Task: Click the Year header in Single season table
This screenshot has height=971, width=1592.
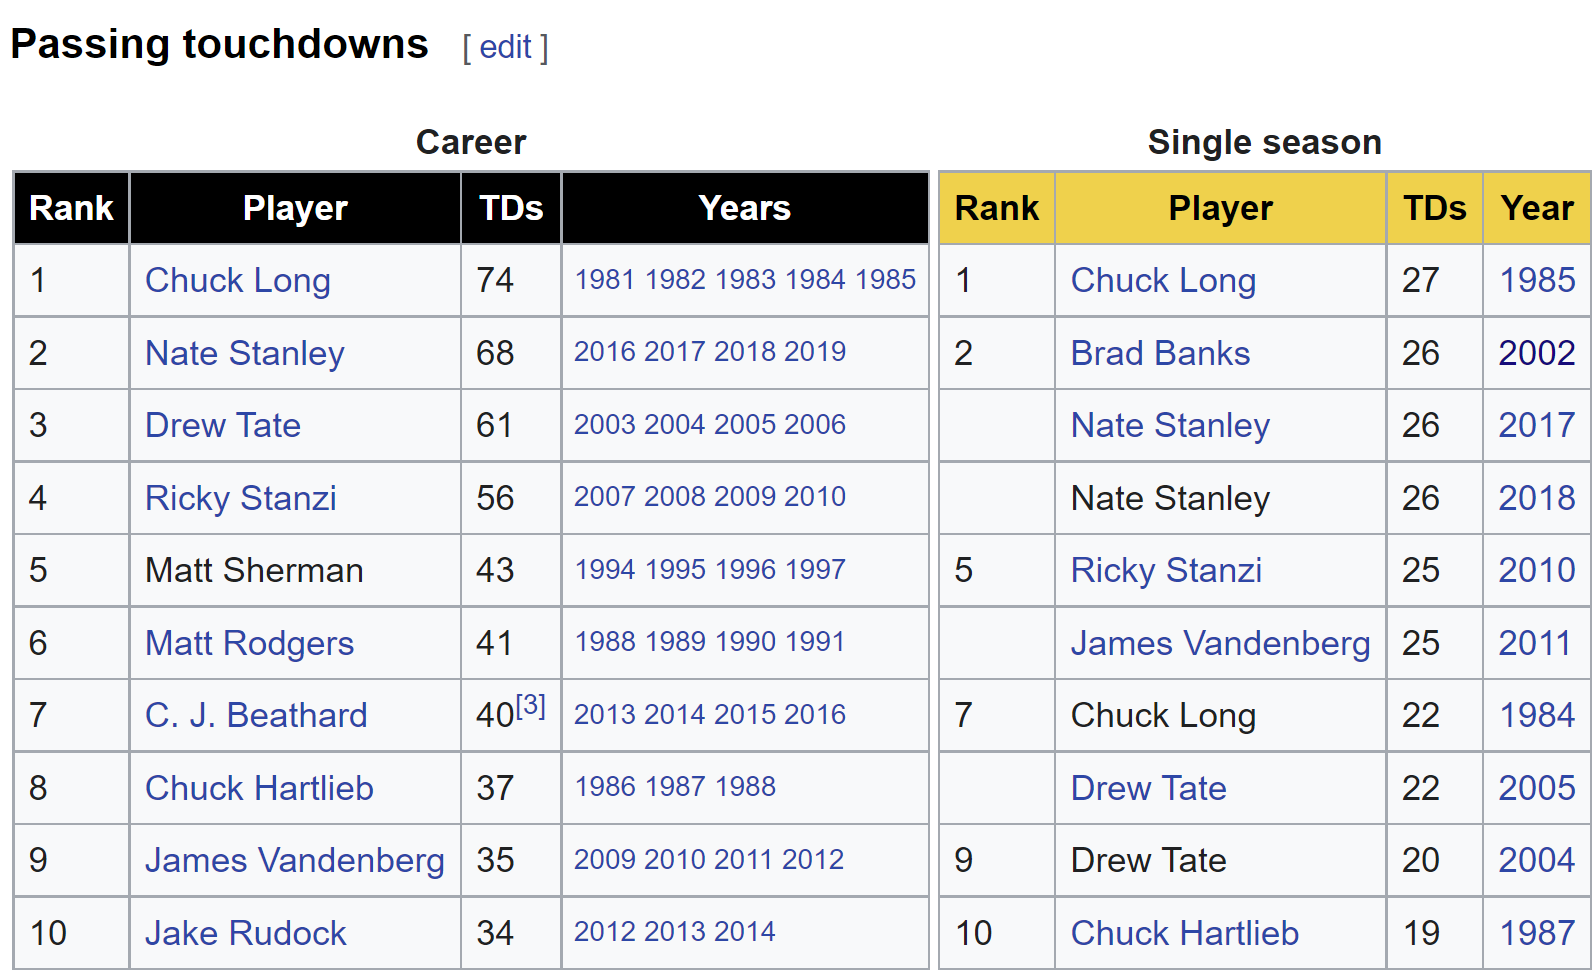Action: [1537, 208]
